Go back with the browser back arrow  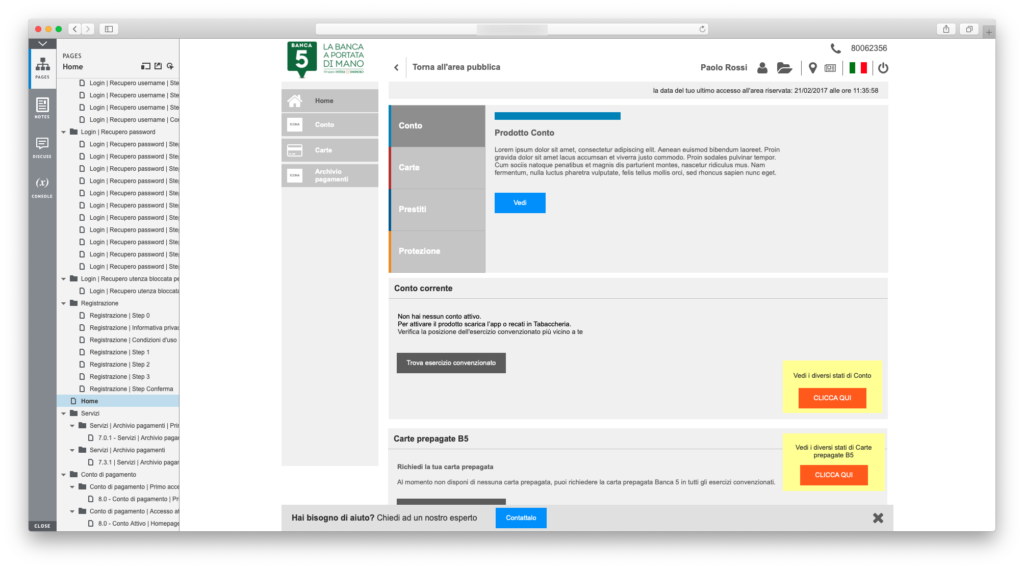coord(75,29)
